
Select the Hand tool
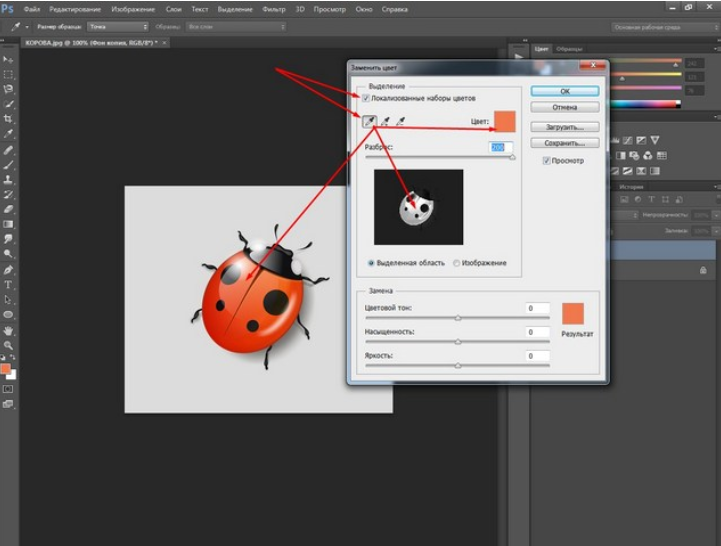click(x=8, y=331)
